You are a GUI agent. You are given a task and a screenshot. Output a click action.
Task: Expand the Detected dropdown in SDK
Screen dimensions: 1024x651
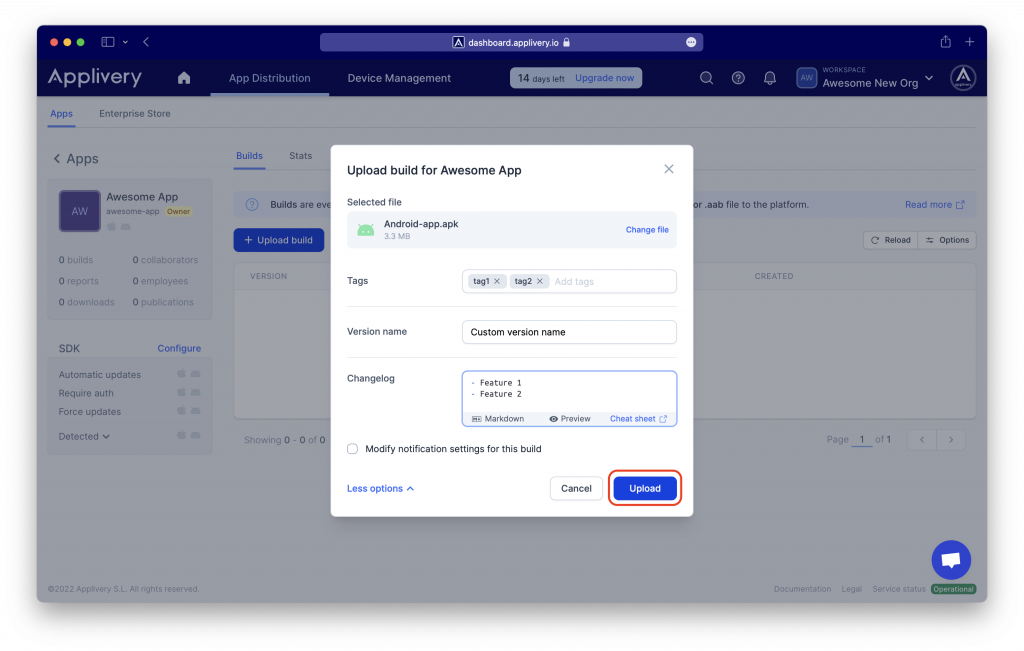84,436
